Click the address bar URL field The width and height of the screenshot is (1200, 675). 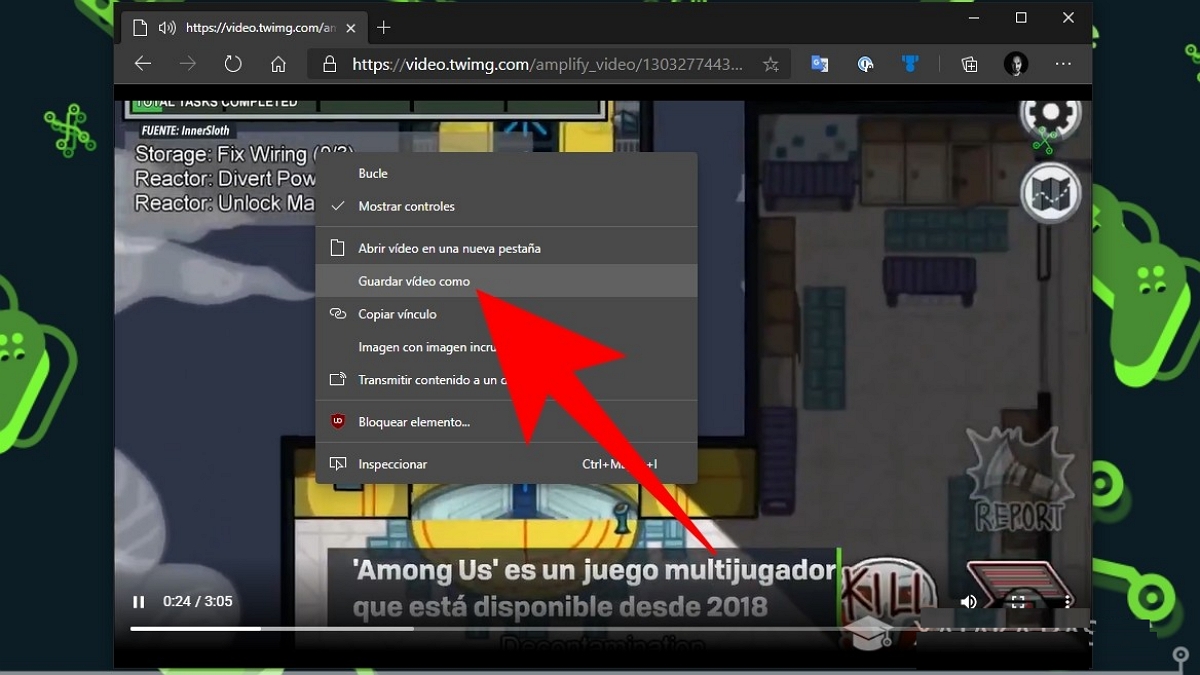547,64
